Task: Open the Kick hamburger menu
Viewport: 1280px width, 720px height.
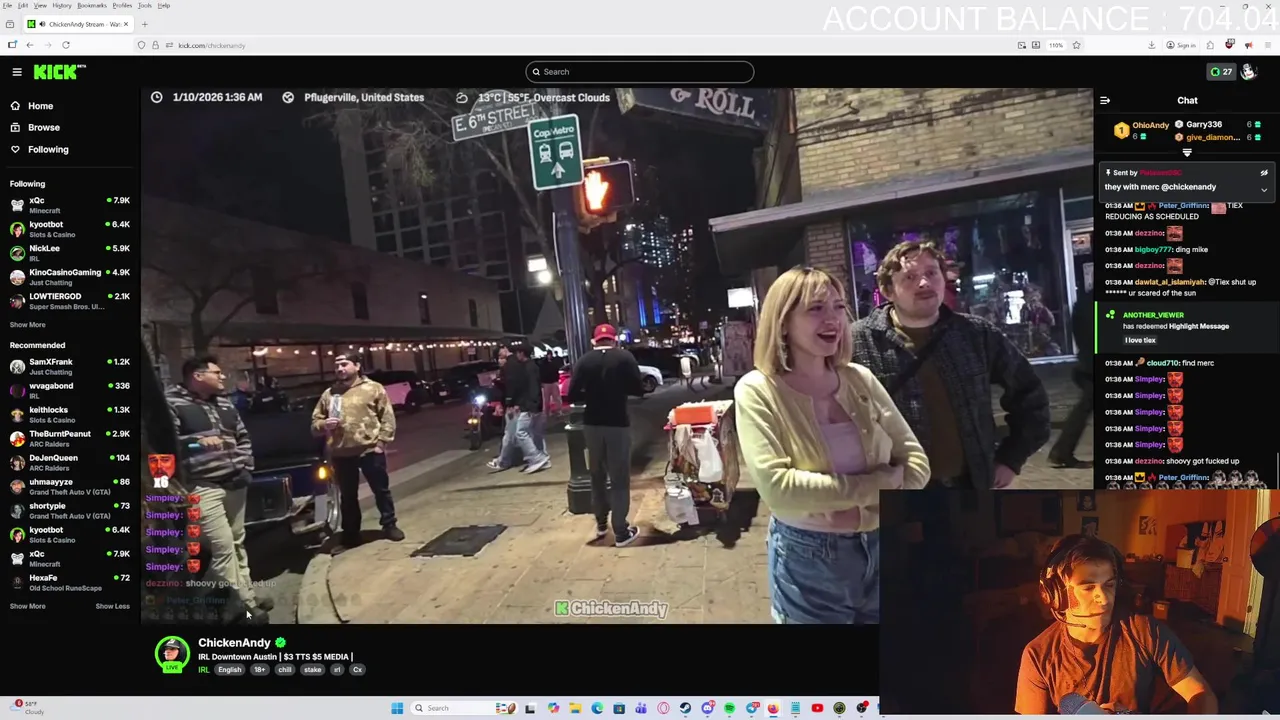Action: coord(17,72)
